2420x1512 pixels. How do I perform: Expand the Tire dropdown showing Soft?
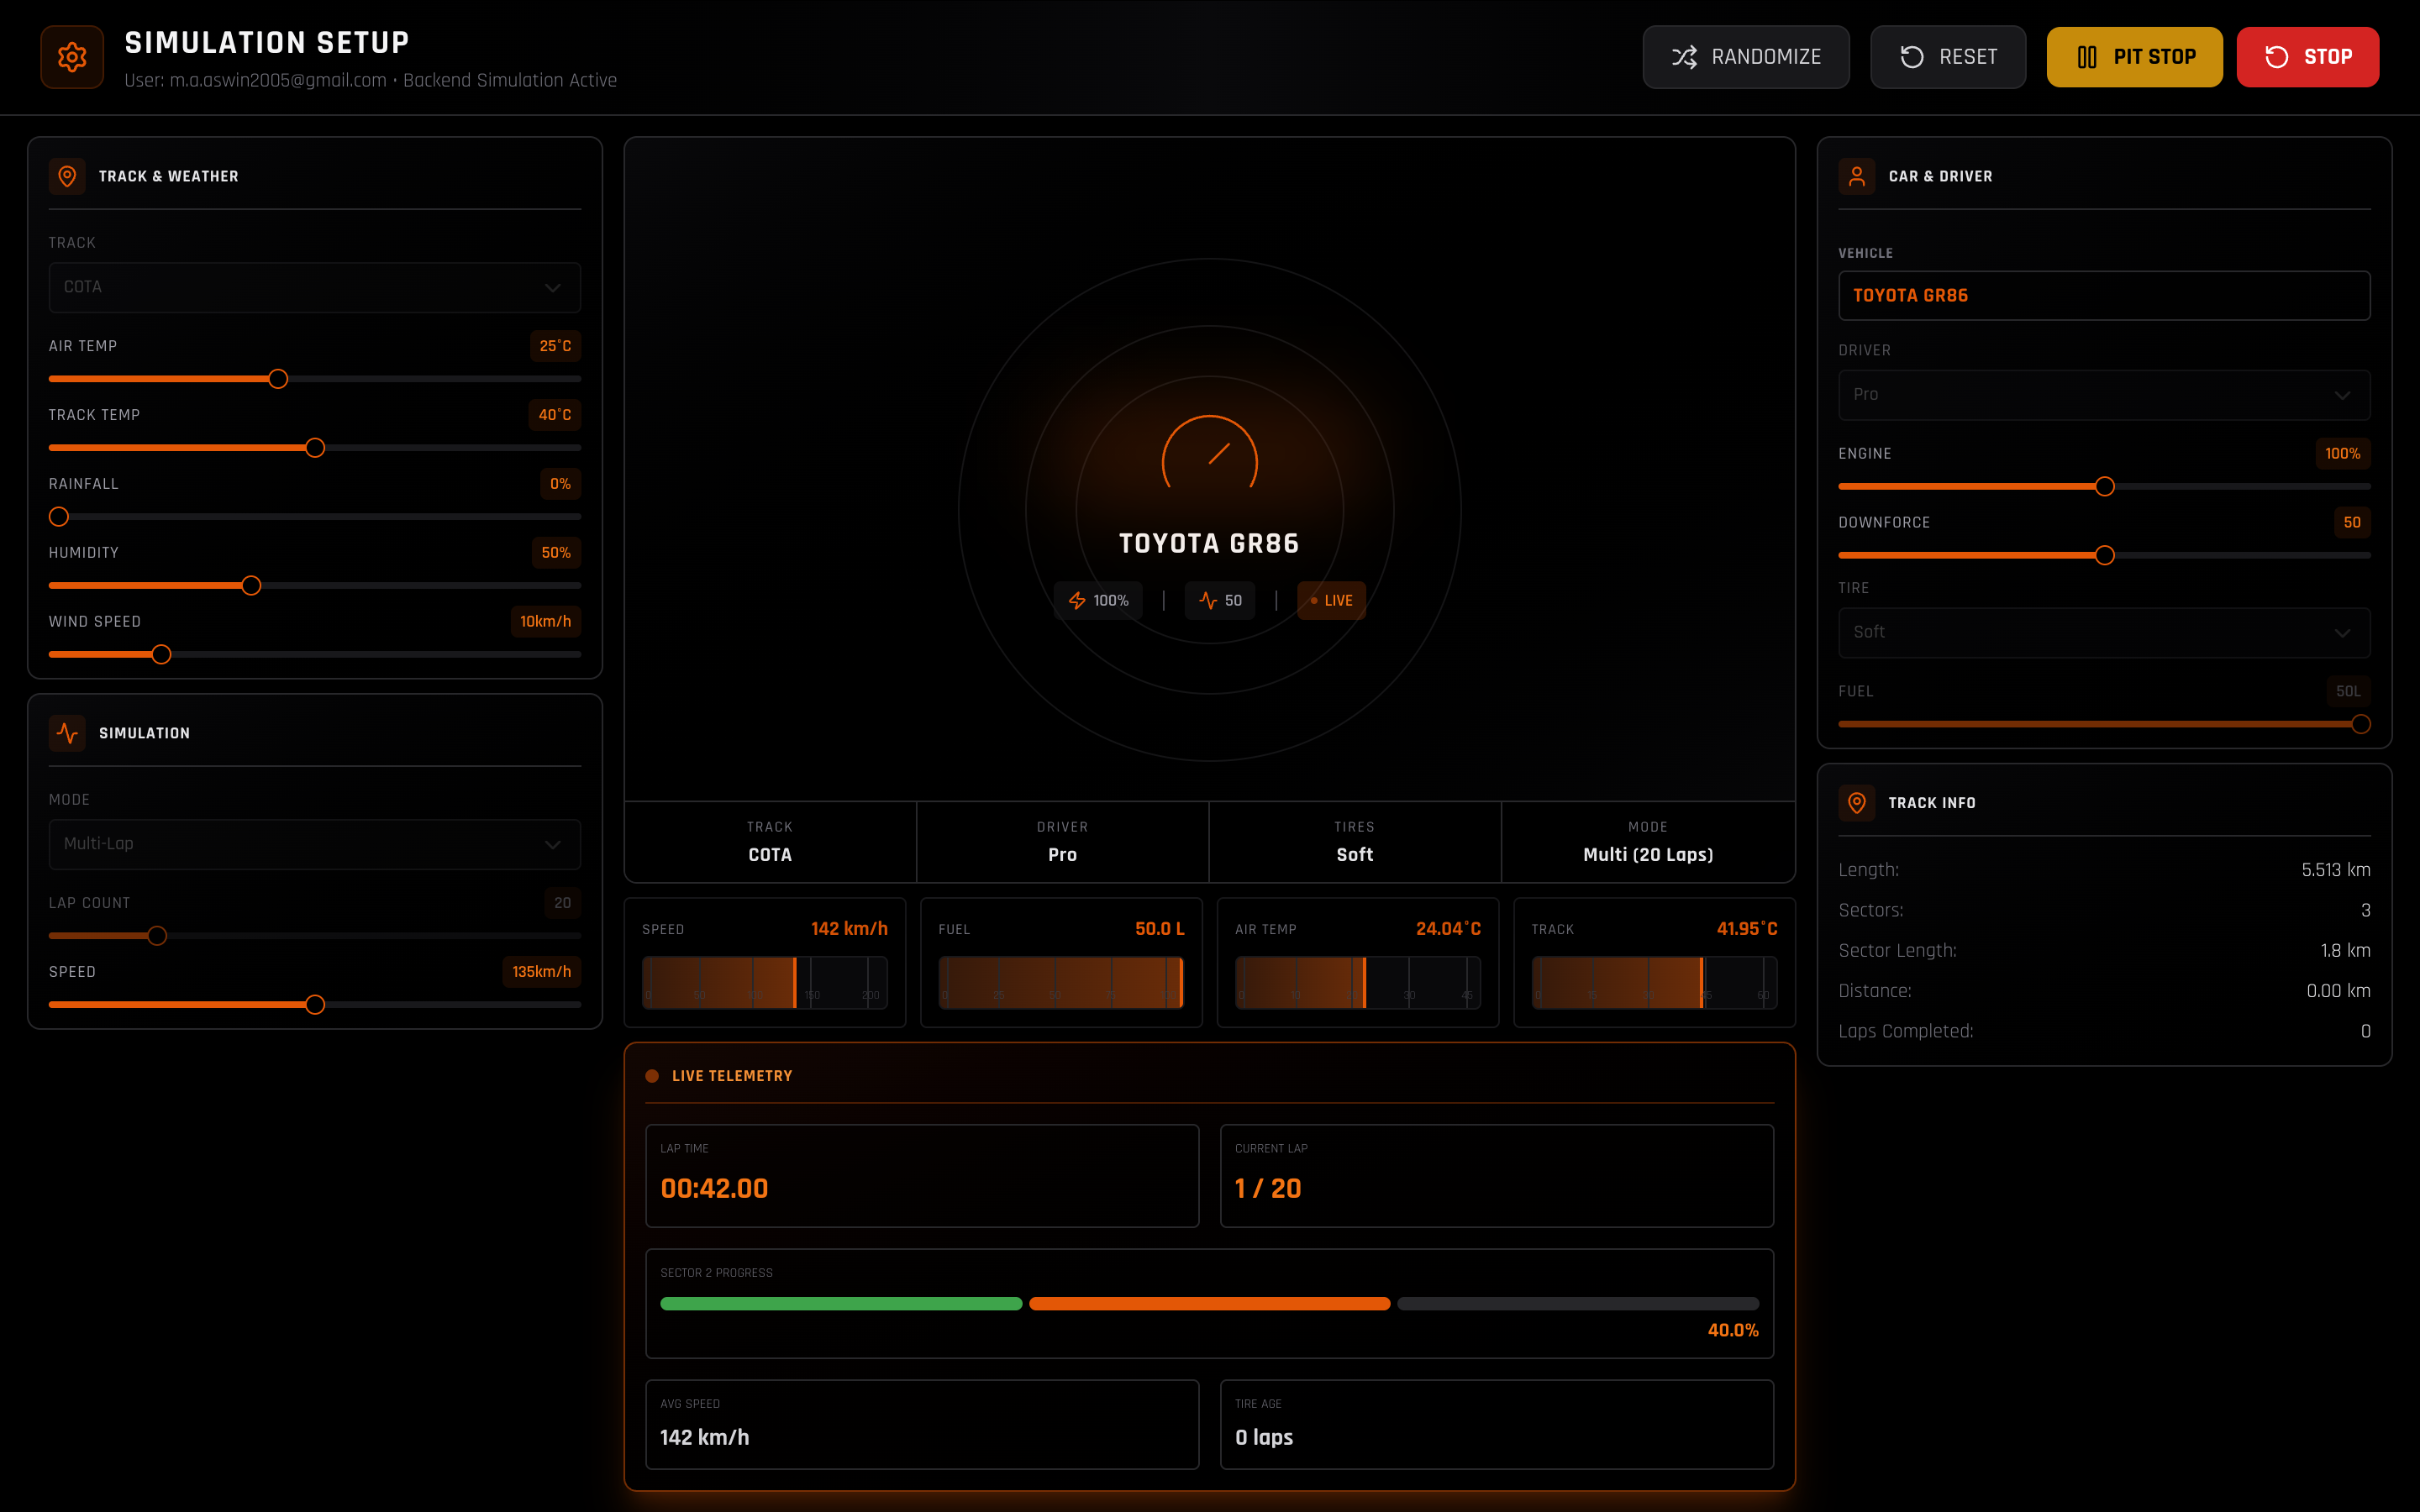[x=2104, y=632]
